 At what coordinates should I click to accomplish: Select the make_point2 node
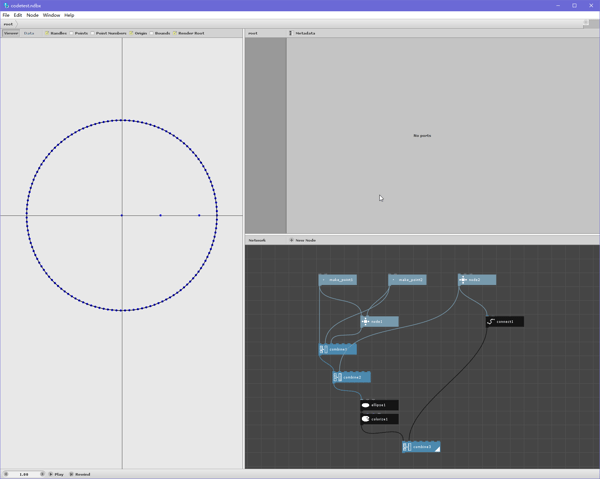(x=407, y=280)
